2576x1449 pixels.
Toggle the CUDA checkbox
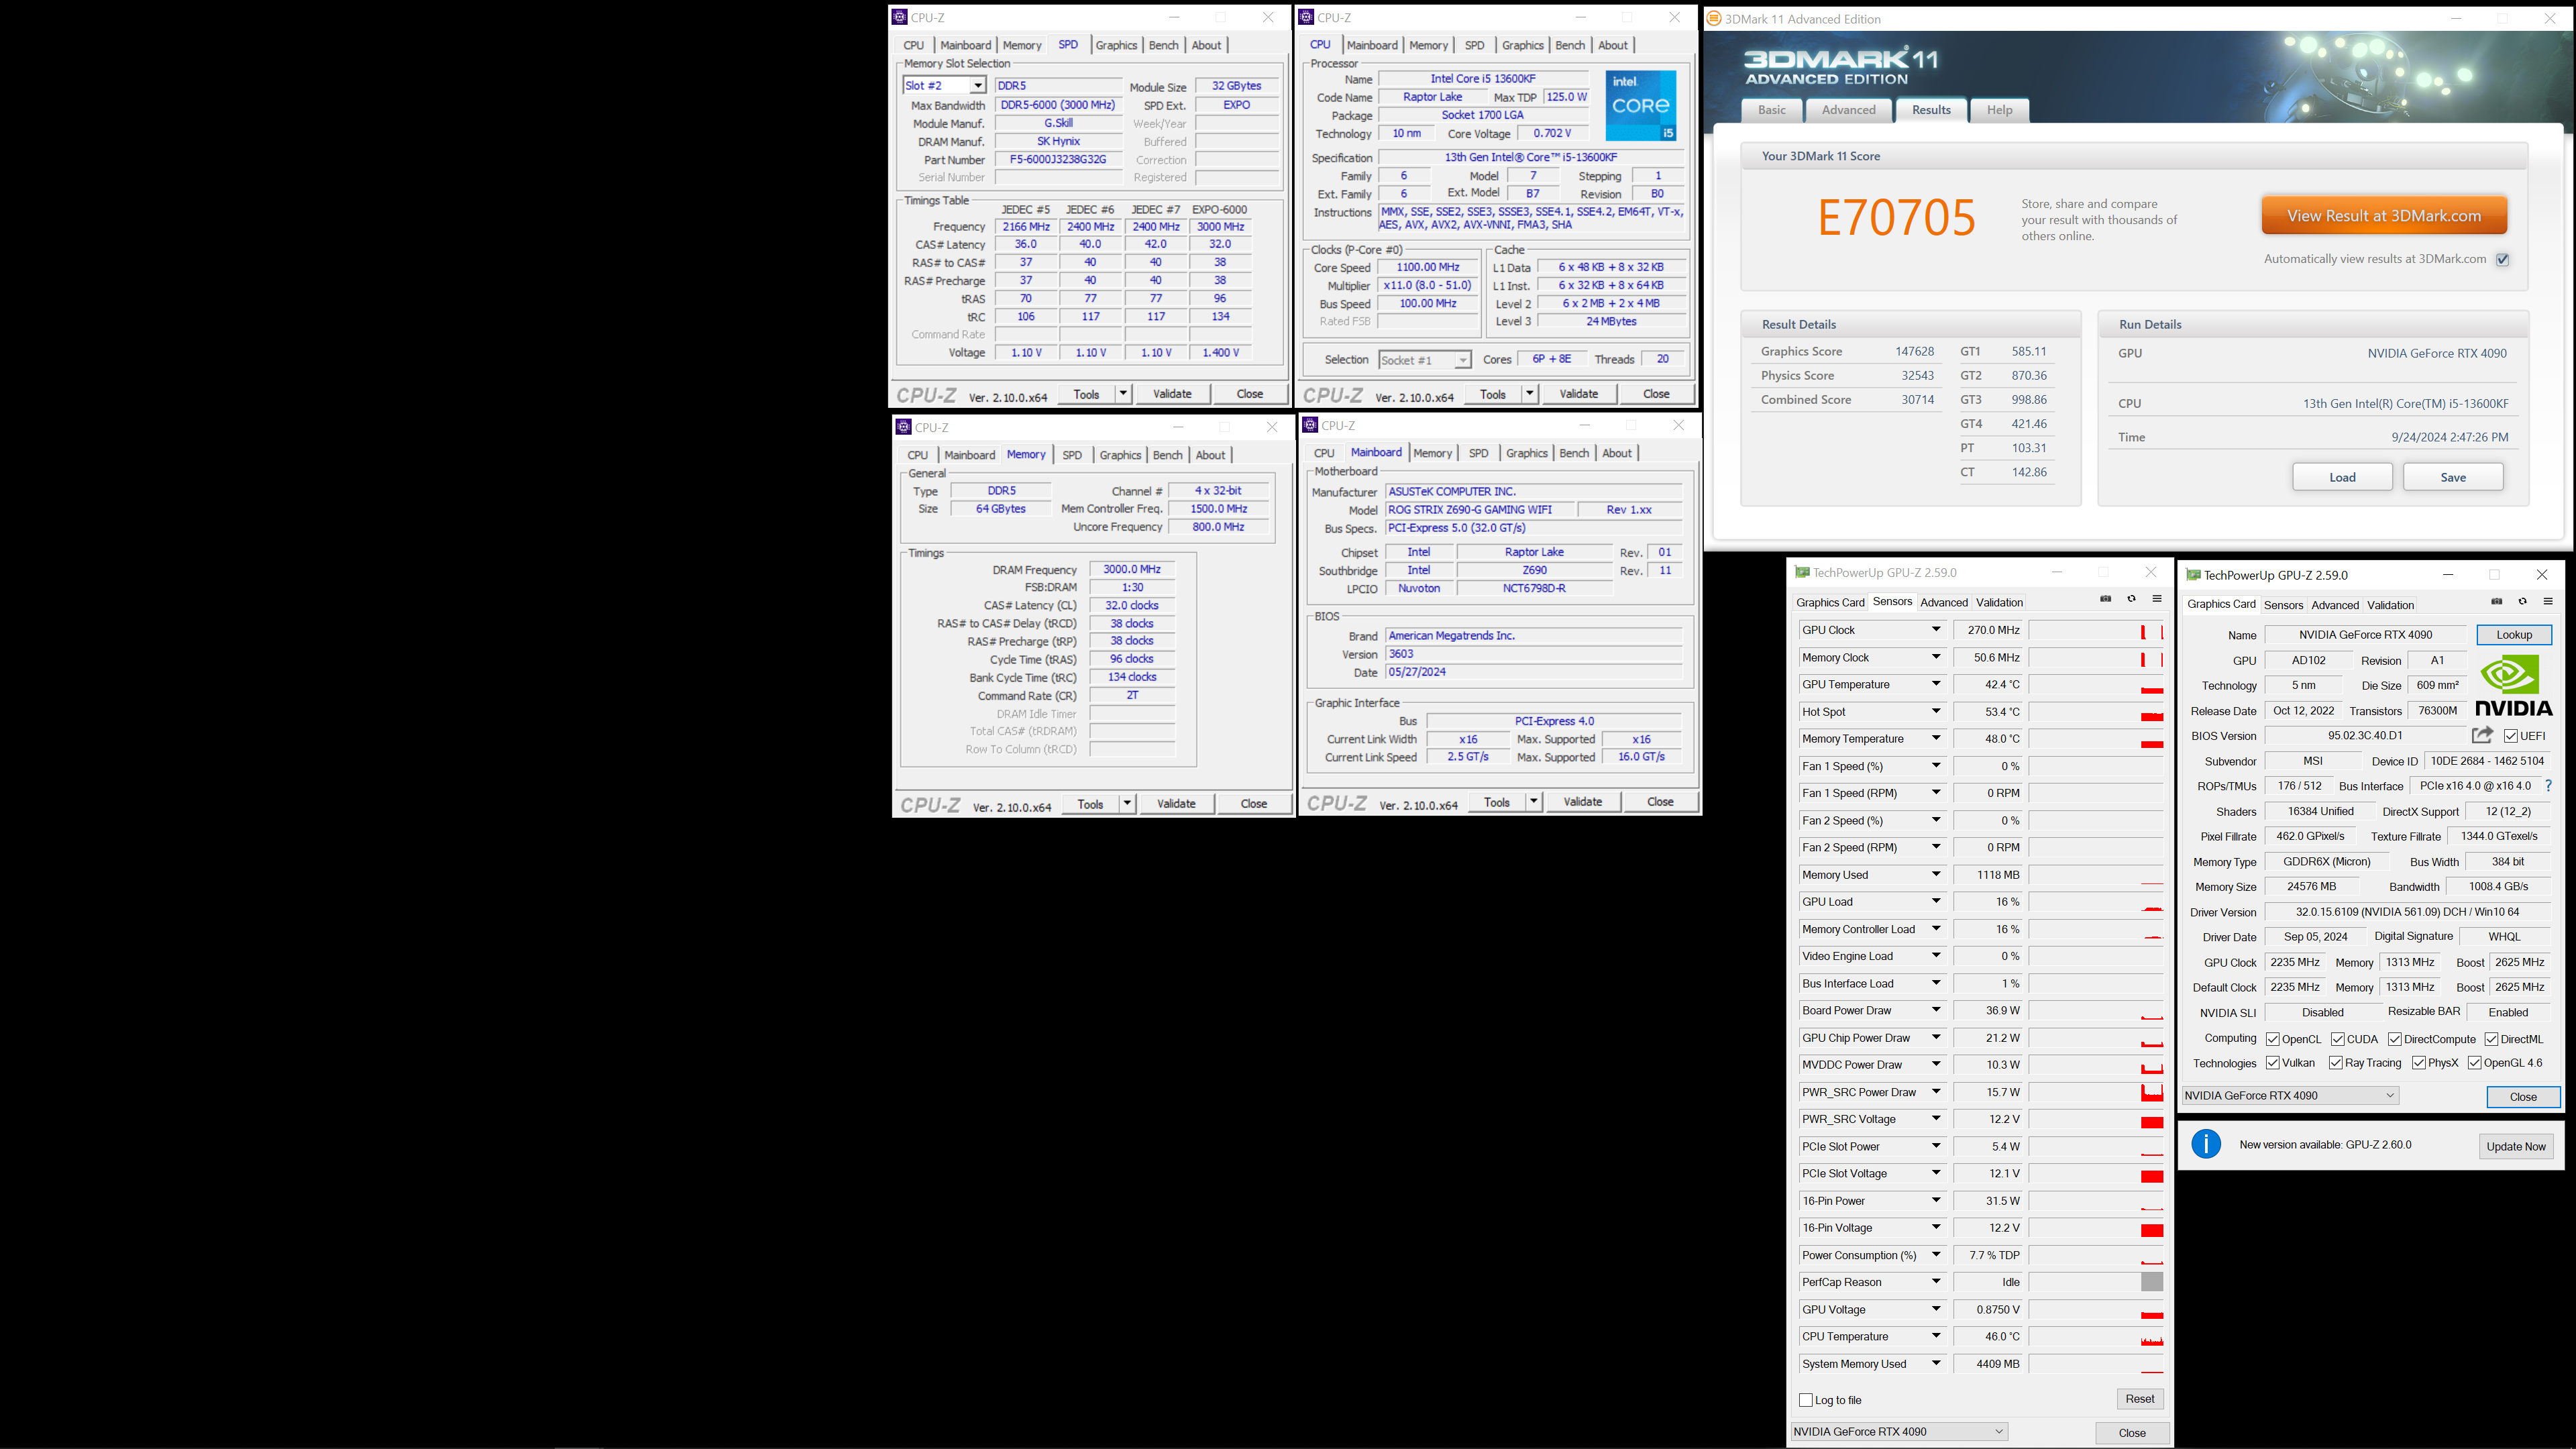[2338, 1039]
